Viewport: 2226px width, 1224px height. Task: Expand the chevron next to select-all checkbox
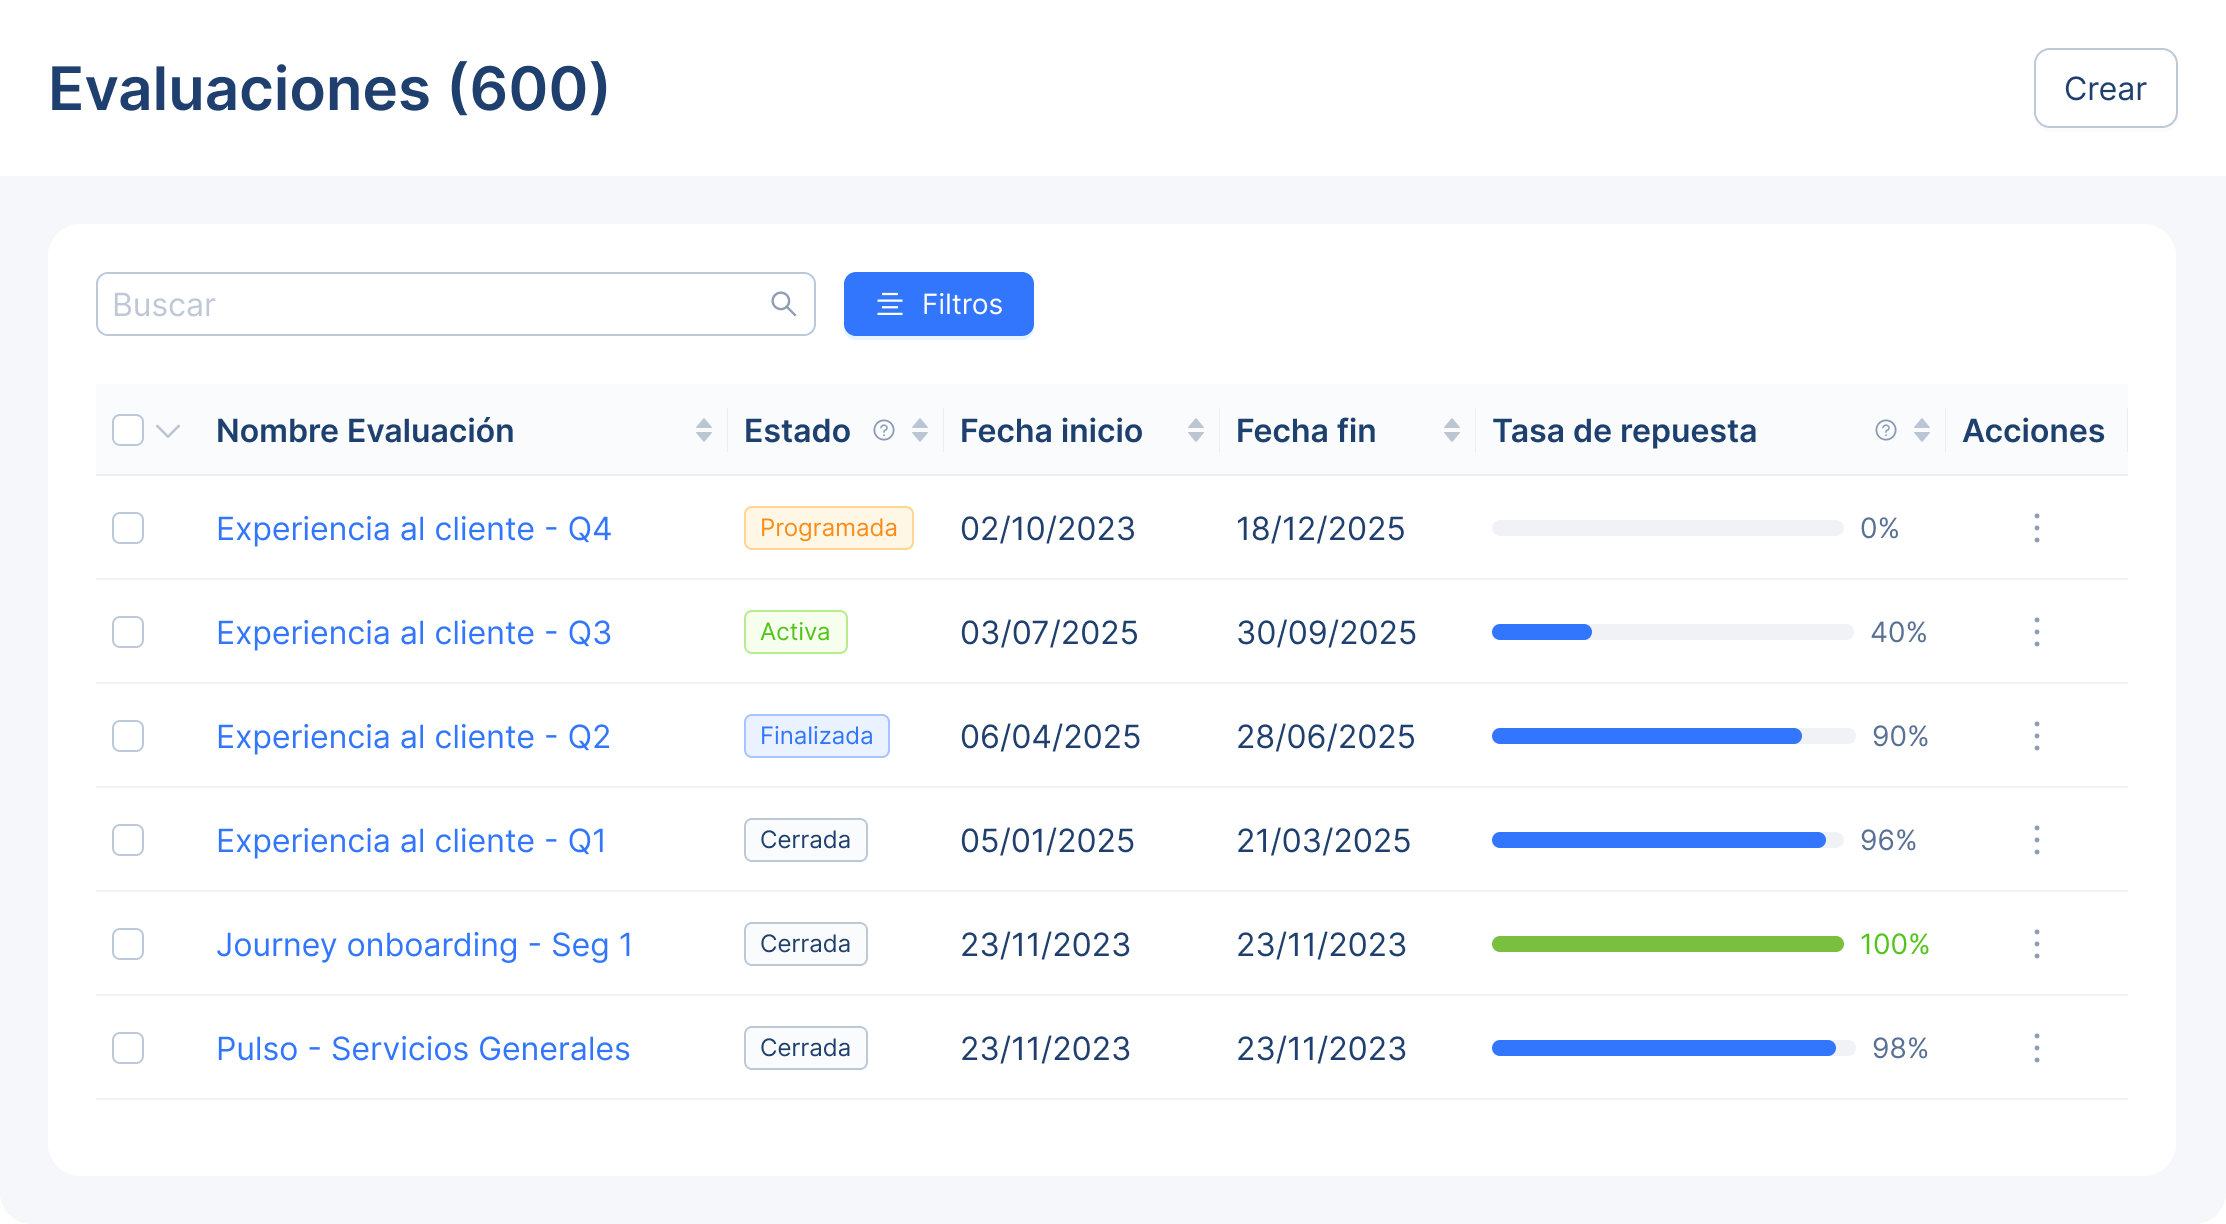[x=166, y=430]
